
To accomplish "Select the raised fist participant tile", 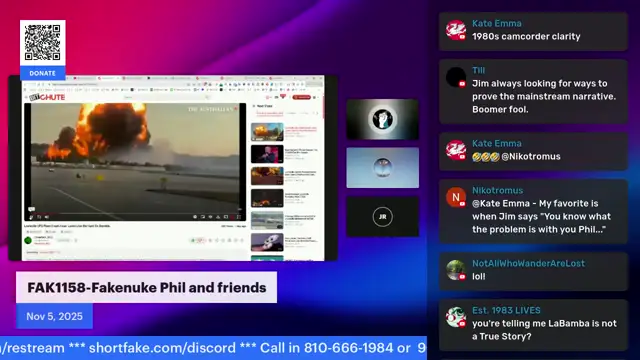I will coord(382,119).
